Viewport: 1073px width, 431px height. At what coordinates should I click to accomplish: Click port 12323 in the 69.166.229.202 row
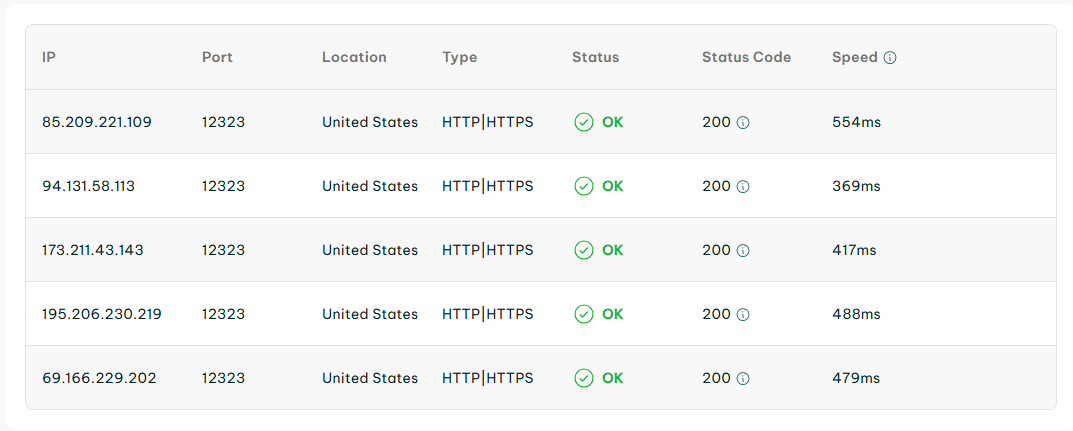pyautogui.click(x=223, y=378)
